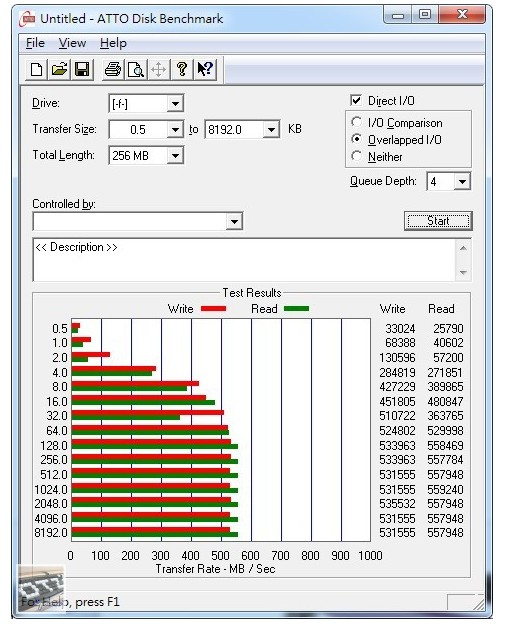Open the View menu
This screenshot has height=630, width=506.
point(72,43)
